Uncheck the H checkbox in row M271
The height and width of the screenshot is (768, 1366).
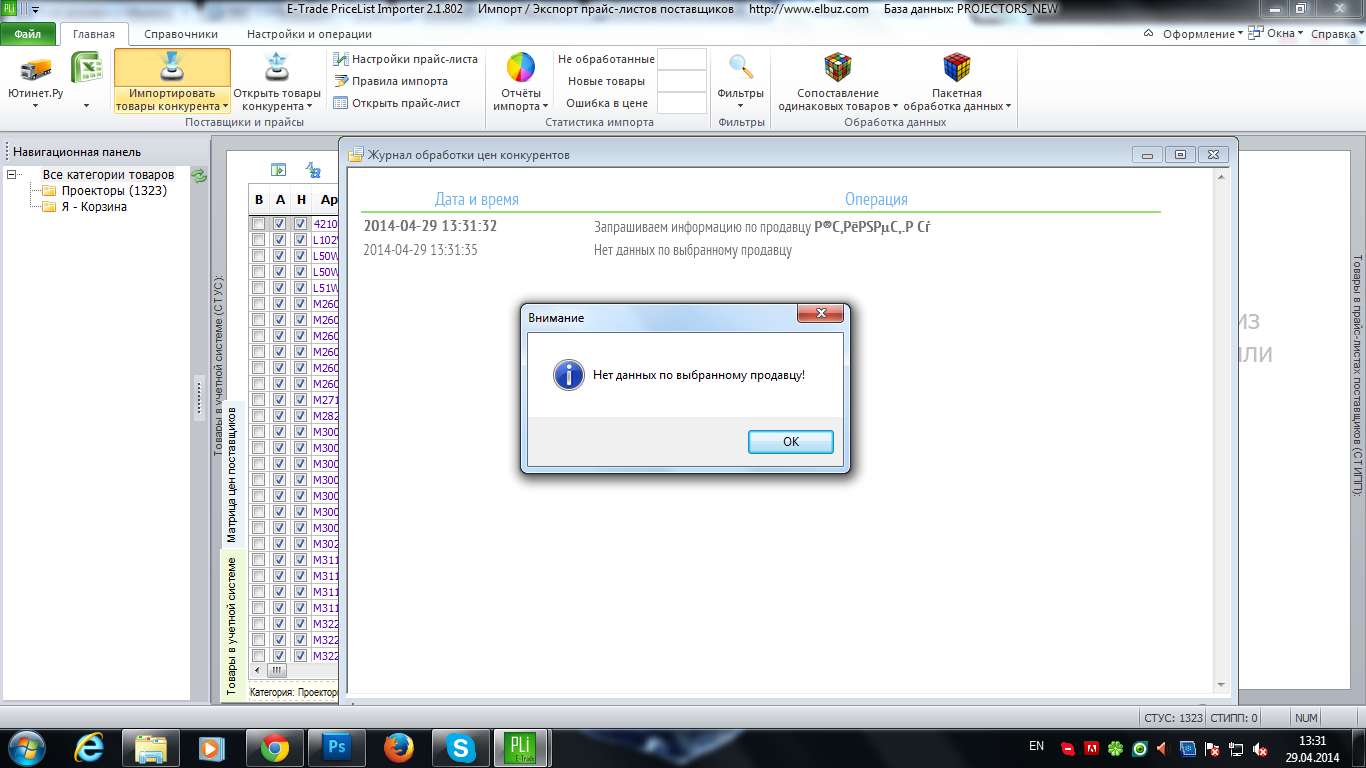point(301,400)
